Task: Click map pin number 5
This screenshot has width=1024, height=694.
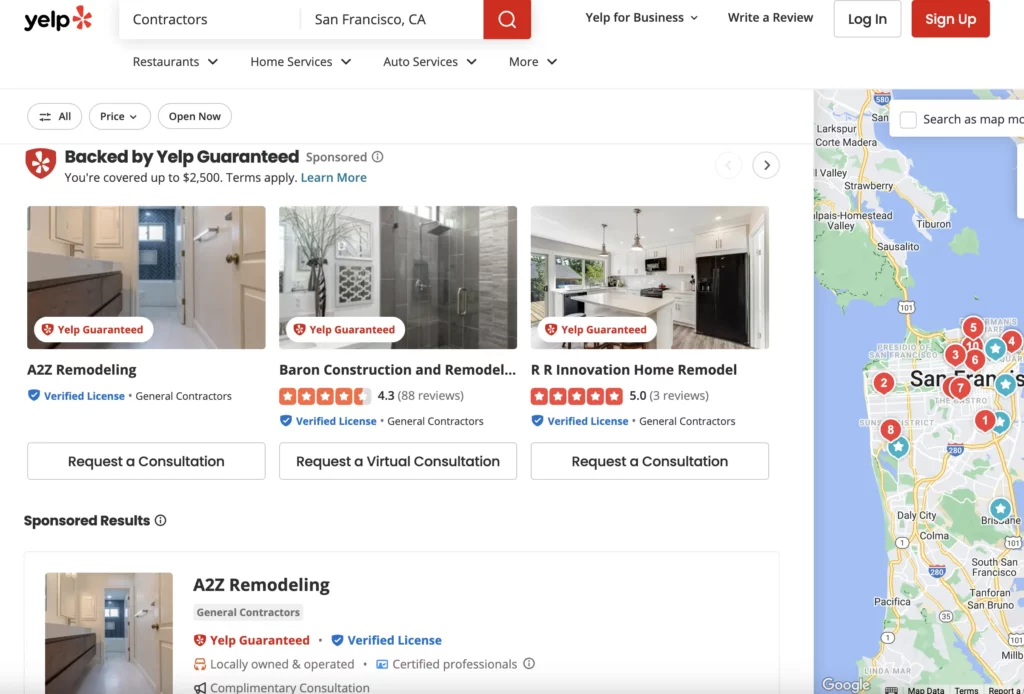Action: point(973,328)
